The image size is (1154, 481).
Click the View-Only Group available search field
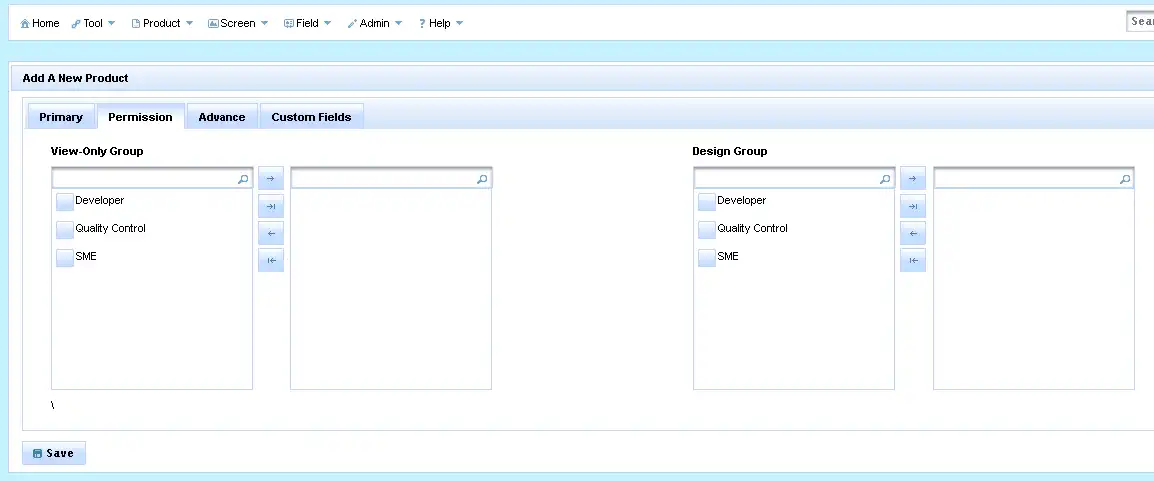tap(152, 179)
